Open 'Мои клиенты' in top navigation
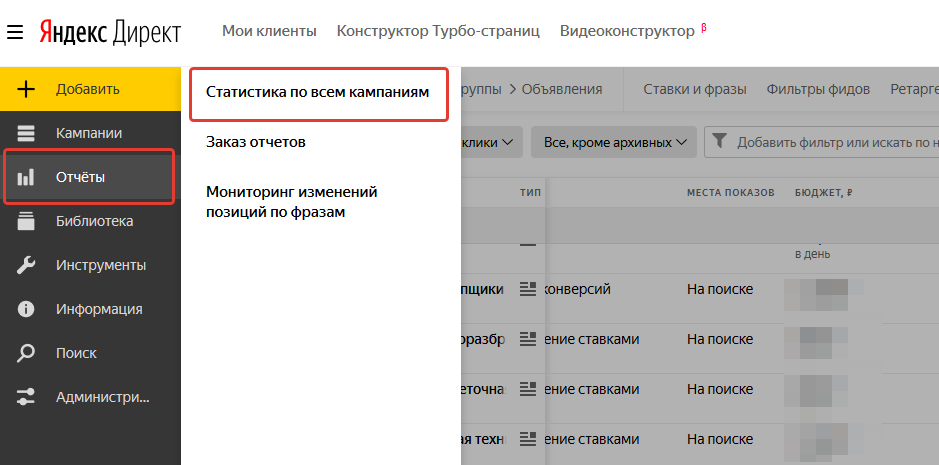 point(269,31)
